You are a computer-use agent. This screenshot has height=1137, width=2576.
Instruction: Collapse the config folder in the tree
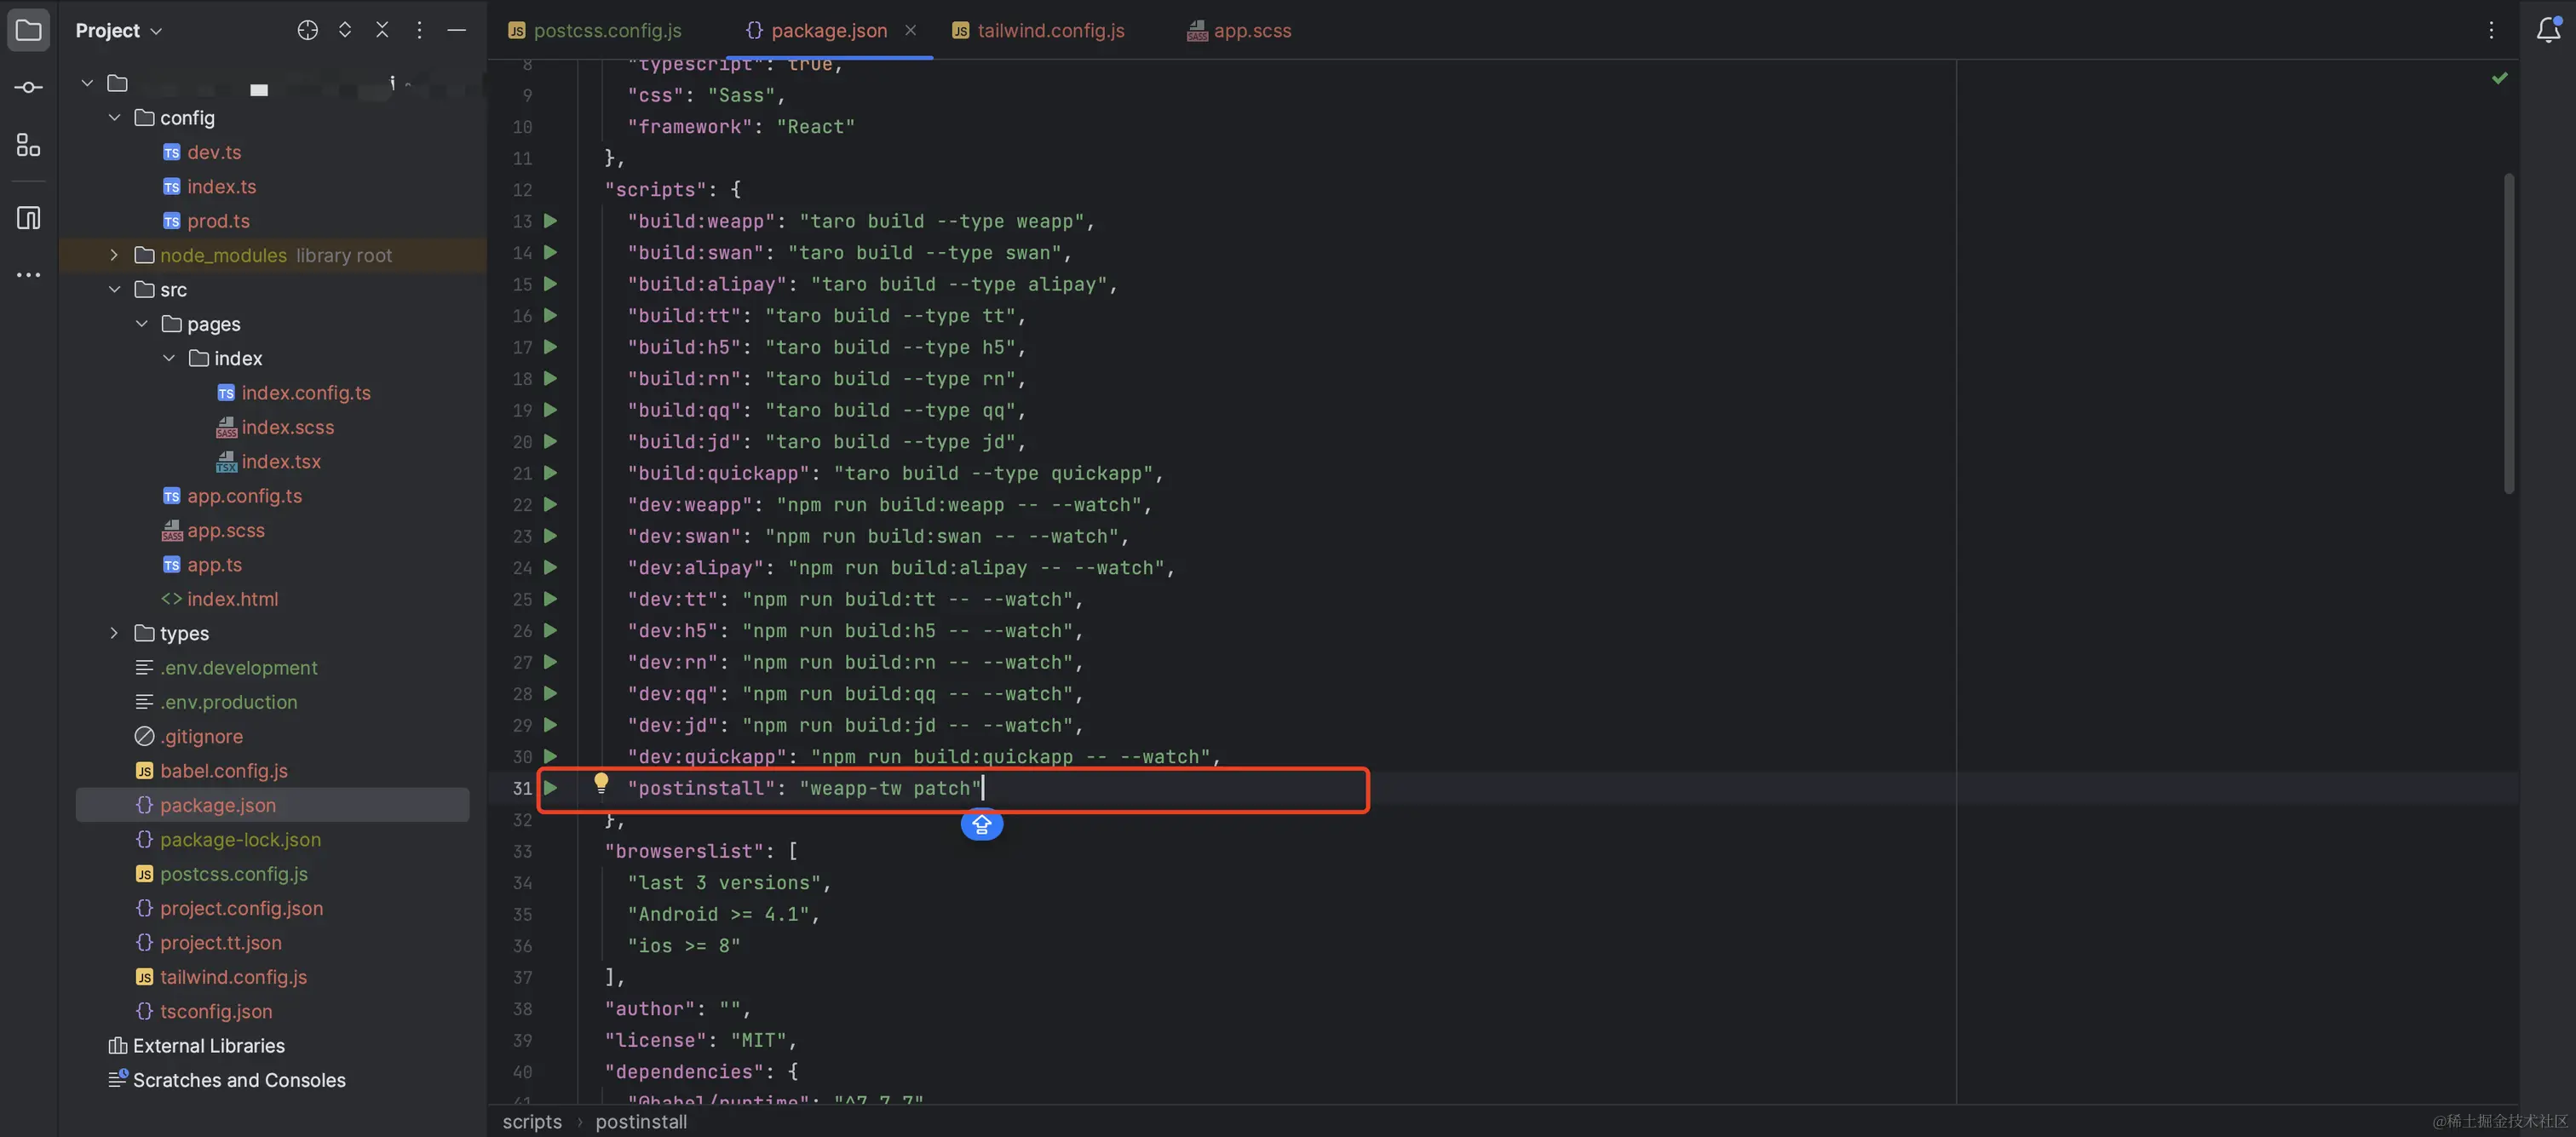point(114,117)
